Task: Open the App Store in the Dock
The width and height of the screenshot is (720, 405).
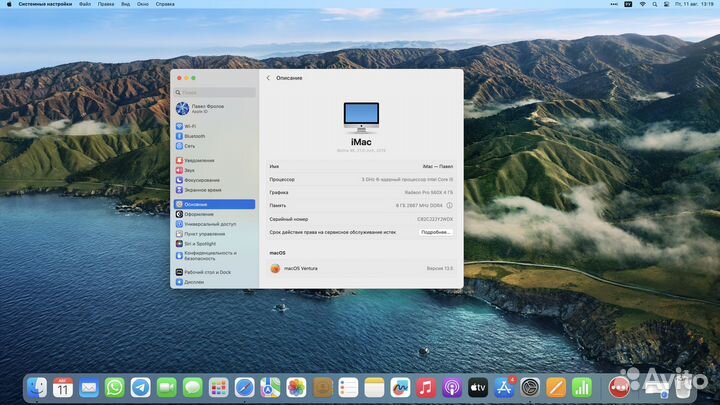Action: pos(504,388)
